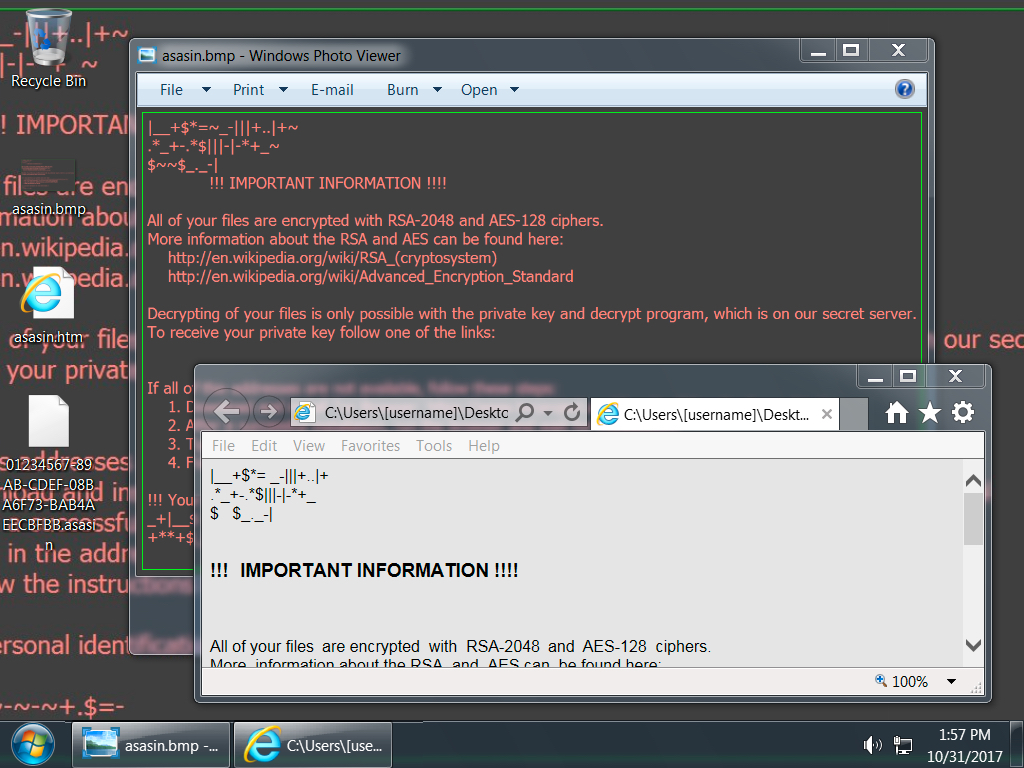Close the IE tab with the x icon

pos(826,414)
